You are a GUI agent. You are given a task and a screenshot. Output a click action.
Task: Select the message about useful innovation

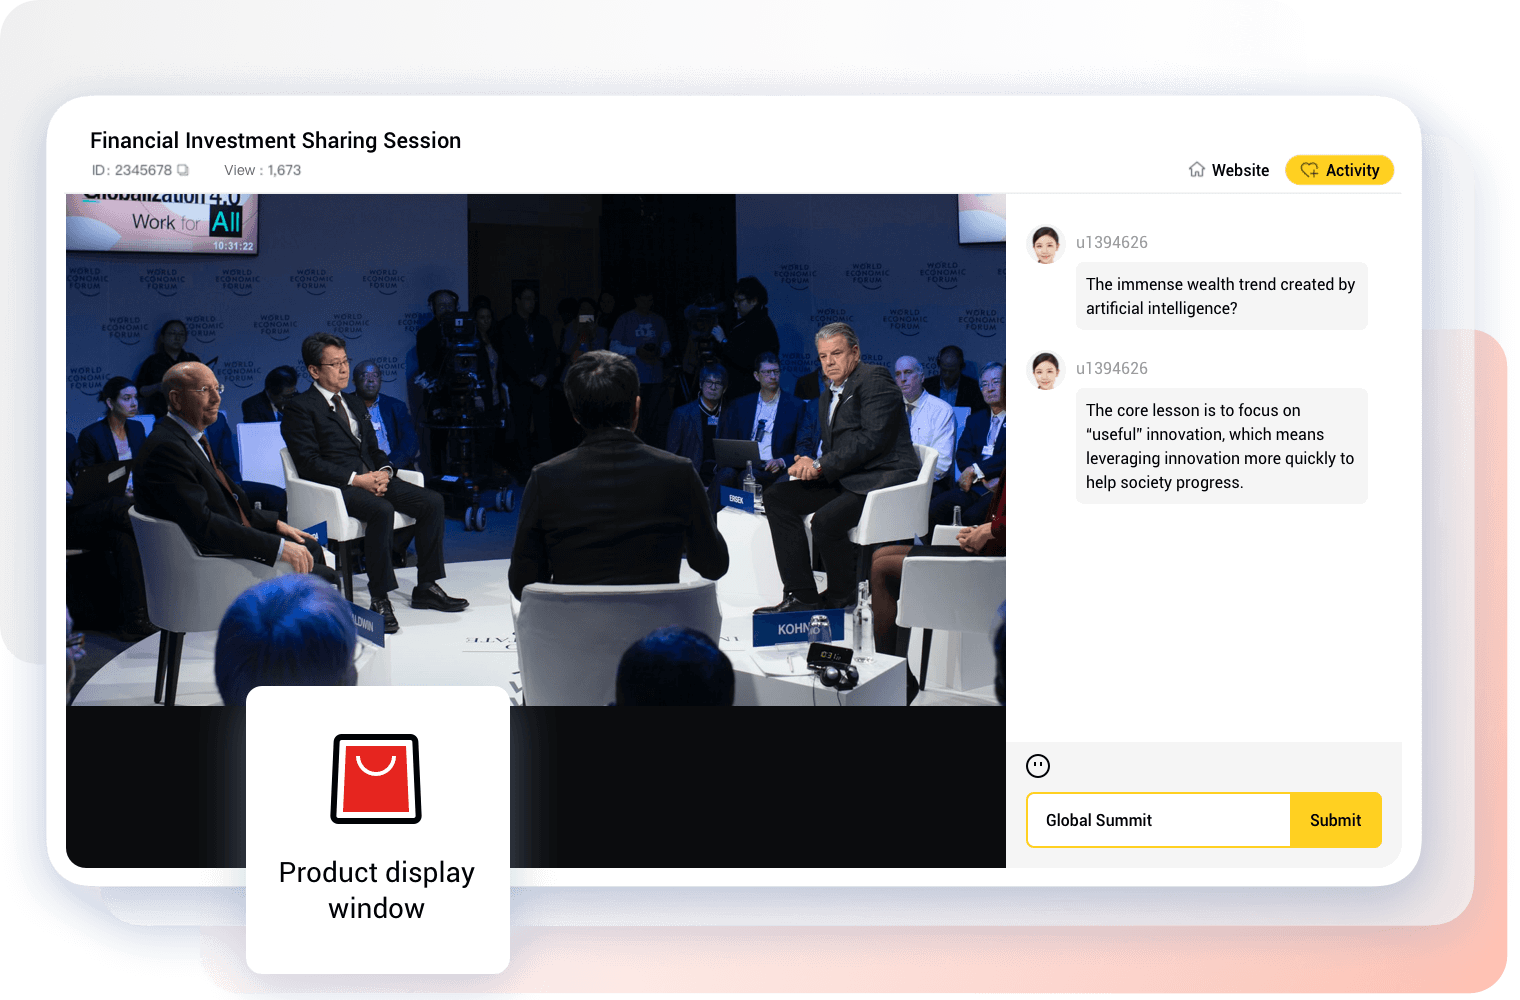(x=1220, y=446)
